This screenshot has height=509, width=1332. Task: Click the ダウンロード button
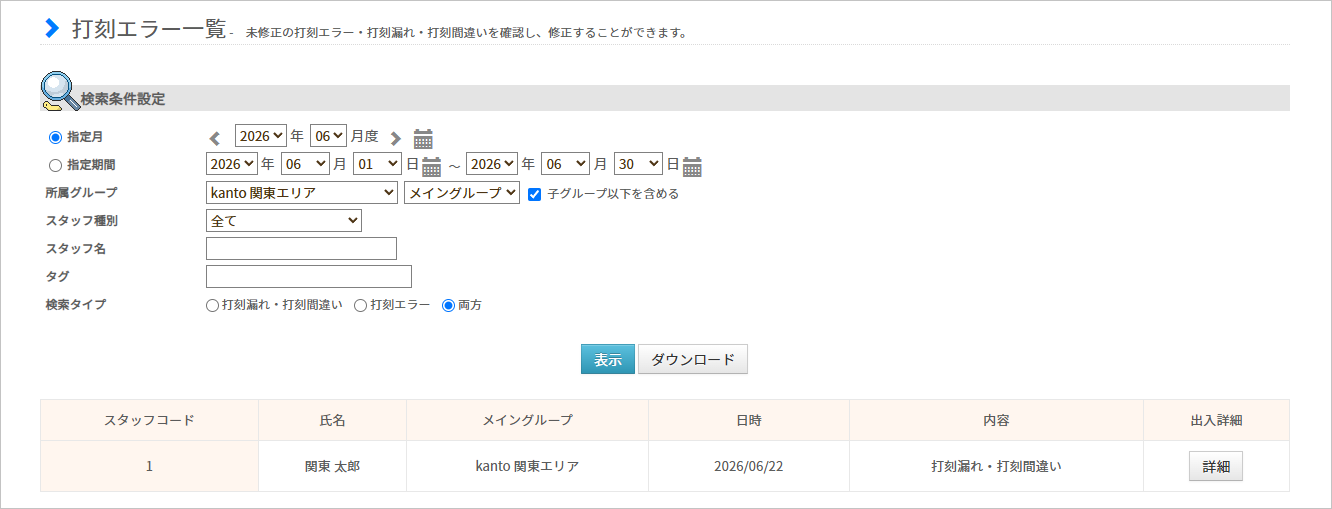pyautogui.click(x=693, y=360)
